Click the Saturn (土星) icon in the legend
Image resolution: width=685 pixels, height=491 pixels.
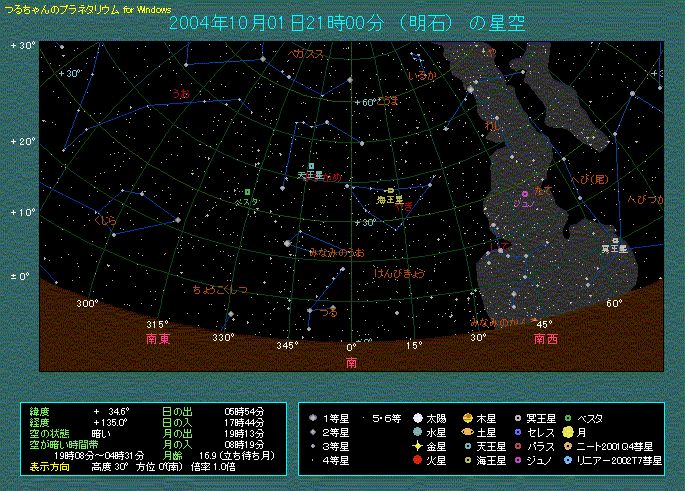pyautogui.click(x=467, y=432)
